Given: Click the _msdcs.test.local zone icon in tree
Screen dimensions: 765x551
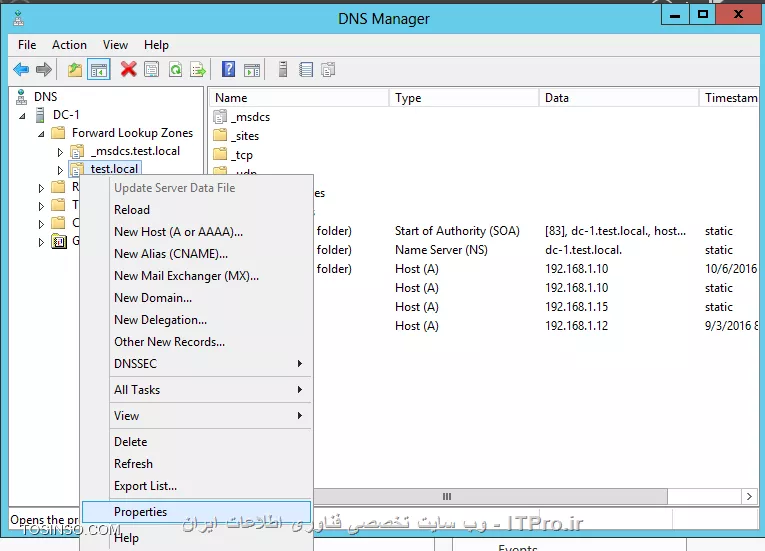Looking at the screenshot, I should 77,151.
